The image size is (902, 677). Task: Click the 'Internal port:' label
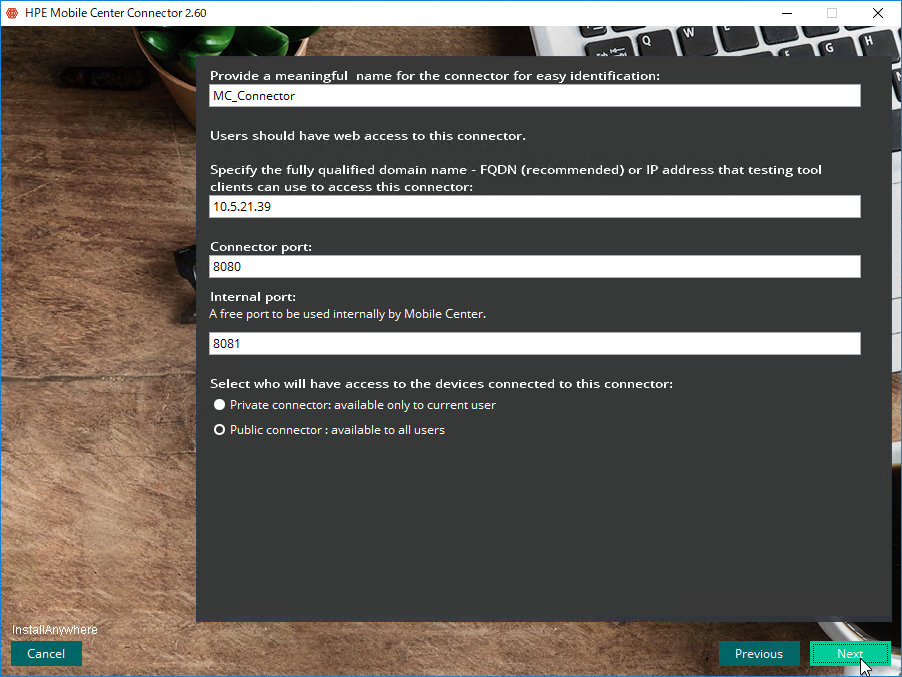[x=253, y=297]
